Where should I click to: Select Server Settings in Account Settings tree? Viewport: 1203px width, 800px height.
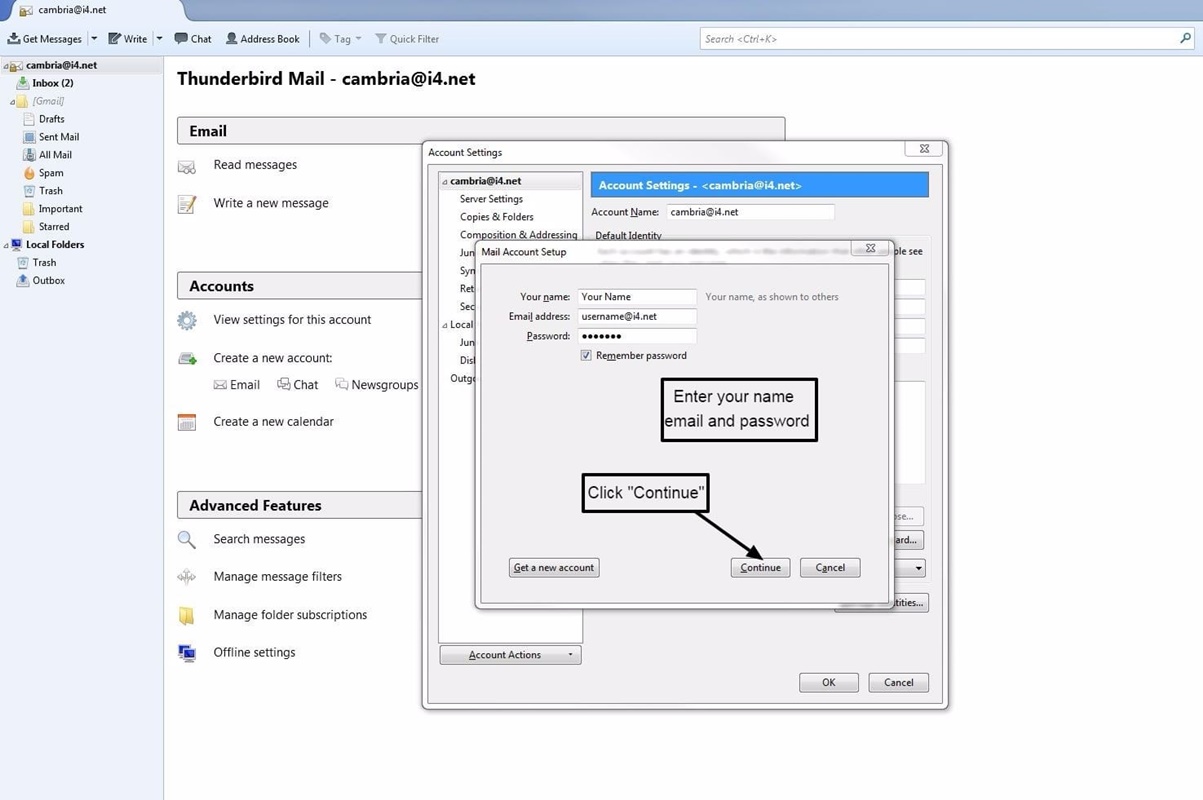pyautogui.click(x=491, y=199)
